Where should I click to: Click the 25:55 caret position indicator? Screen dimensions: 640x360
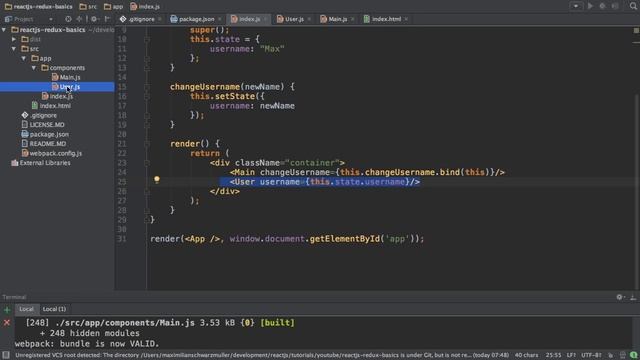(x=553, y=355)
